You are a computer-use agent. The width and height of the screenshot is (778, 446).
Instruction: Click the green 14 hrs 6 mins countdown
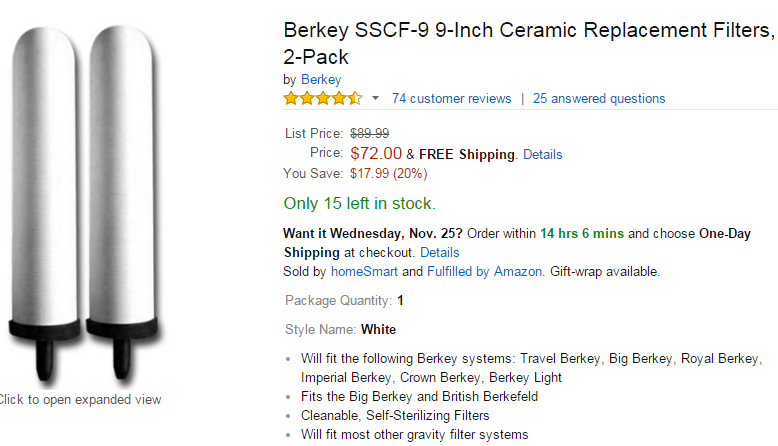(x=582, y=233)
